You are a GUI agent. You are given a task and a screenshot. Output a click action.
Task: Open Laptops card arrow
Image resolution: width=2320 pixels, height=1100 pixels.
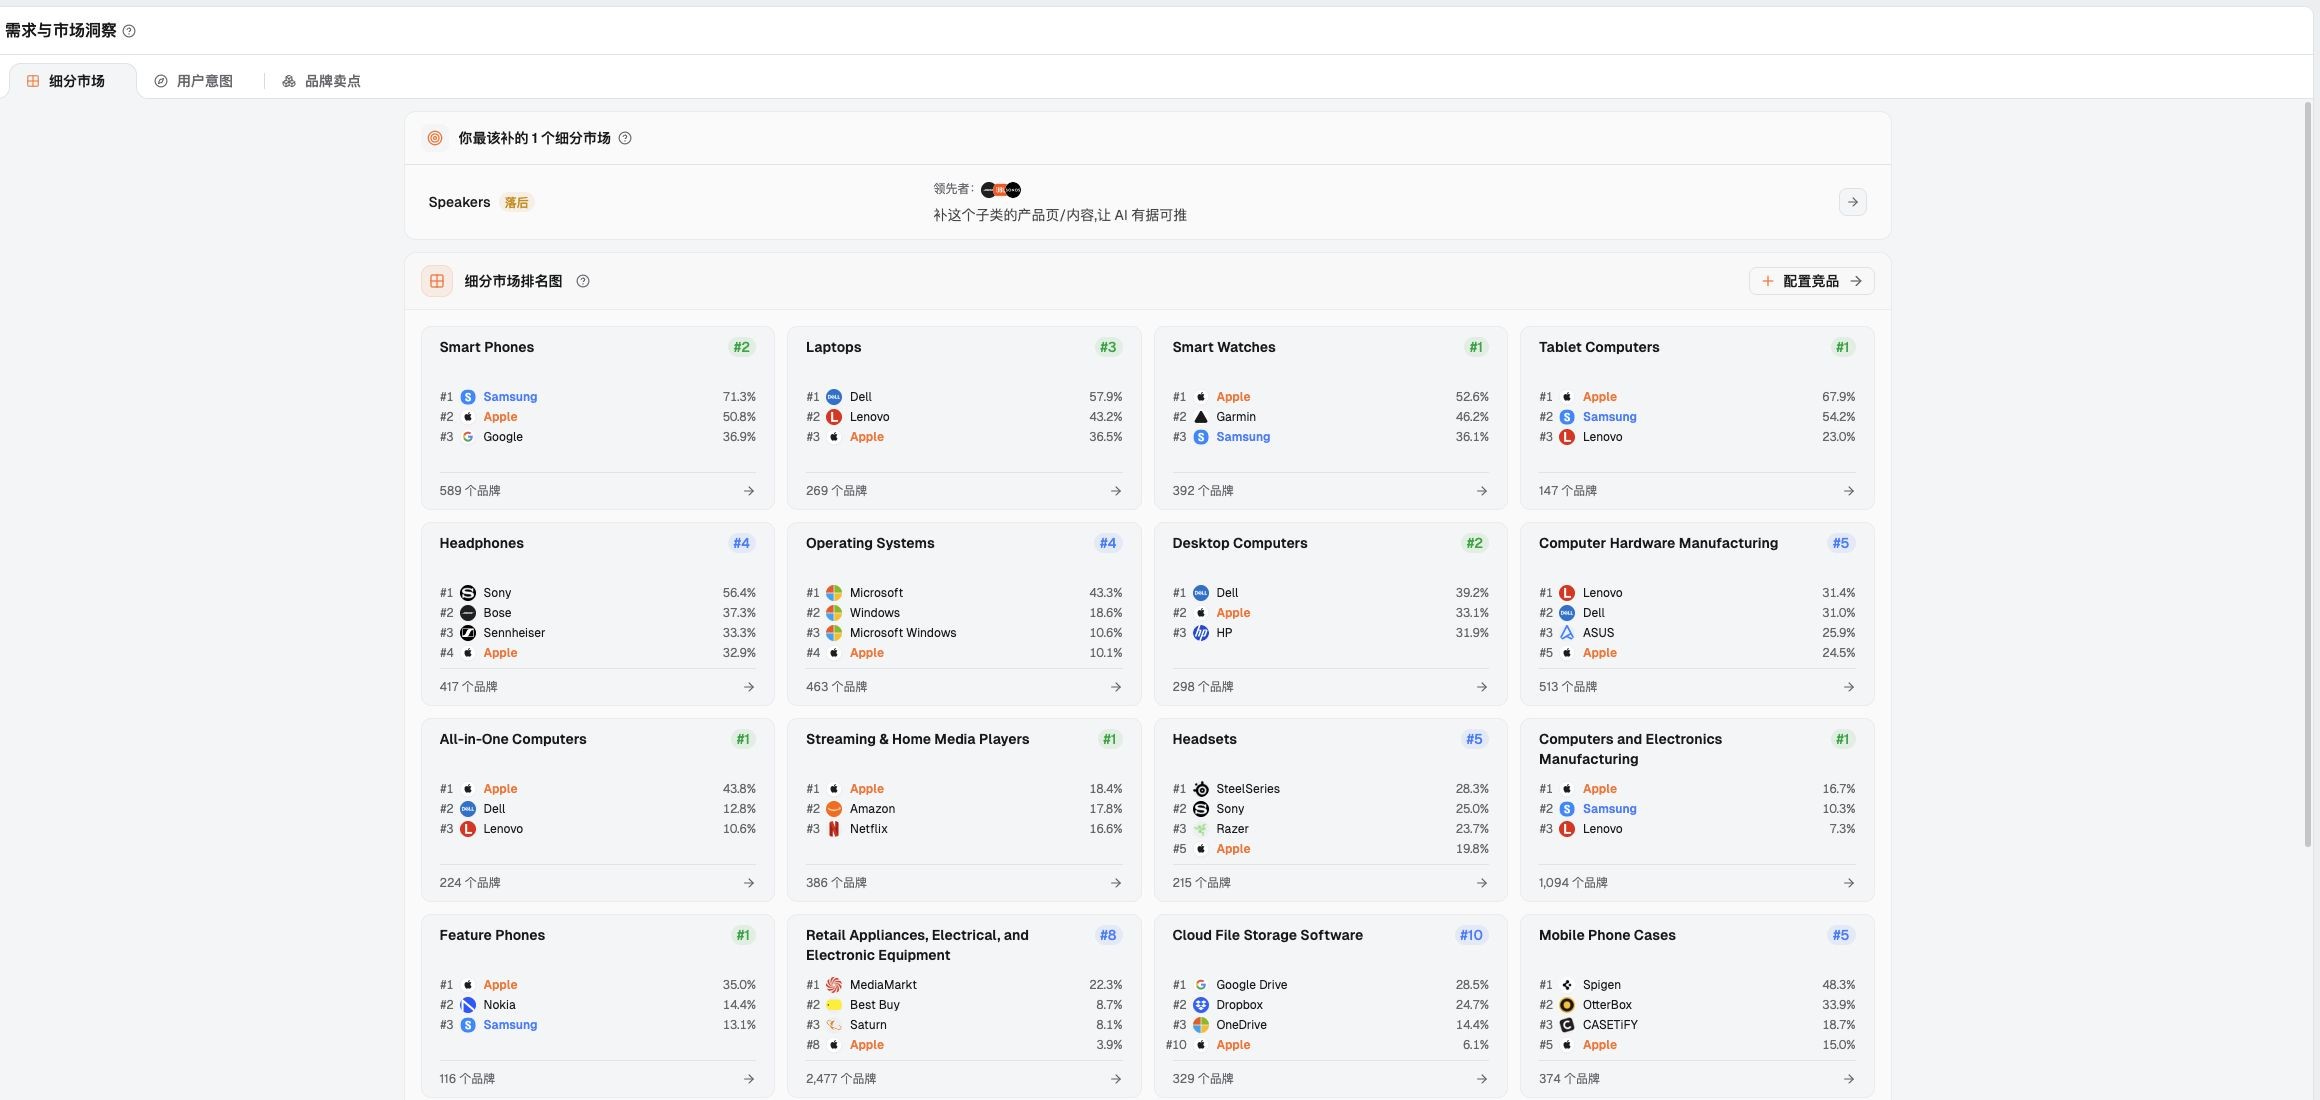click(x=1116, y=491)
